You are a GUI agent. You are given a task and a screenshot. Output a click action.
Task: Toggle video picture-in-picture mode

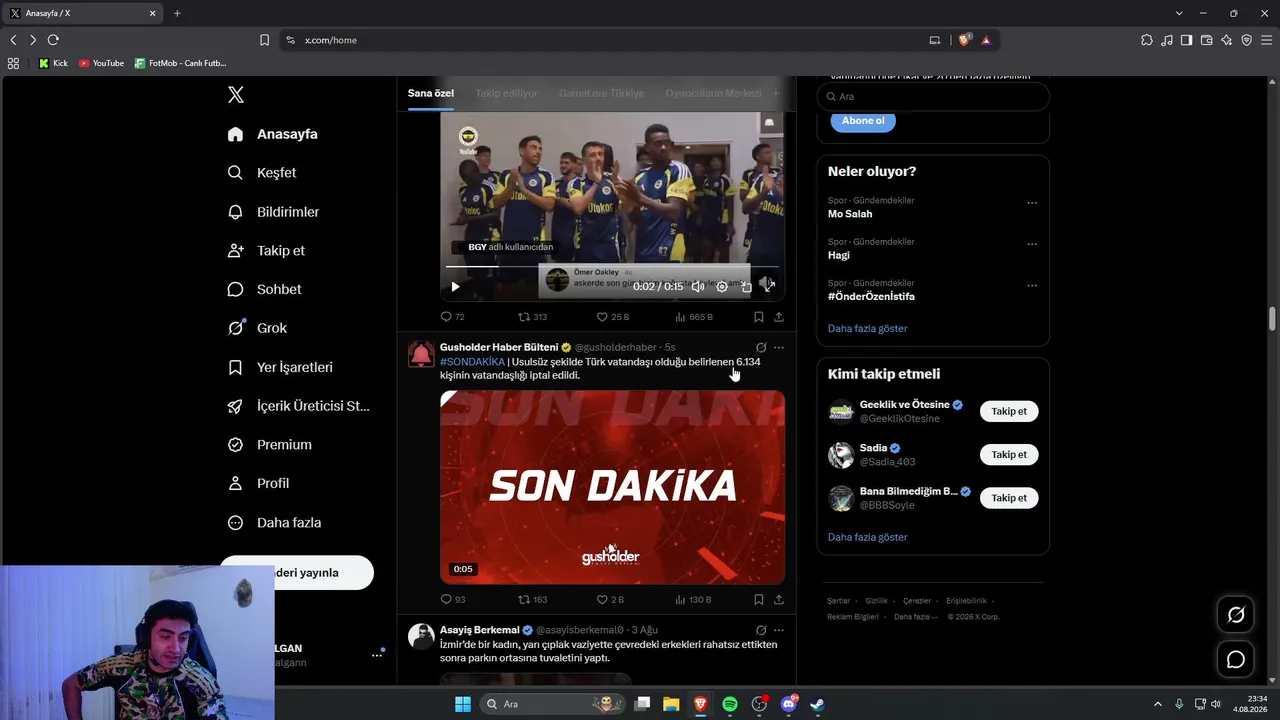746,287
